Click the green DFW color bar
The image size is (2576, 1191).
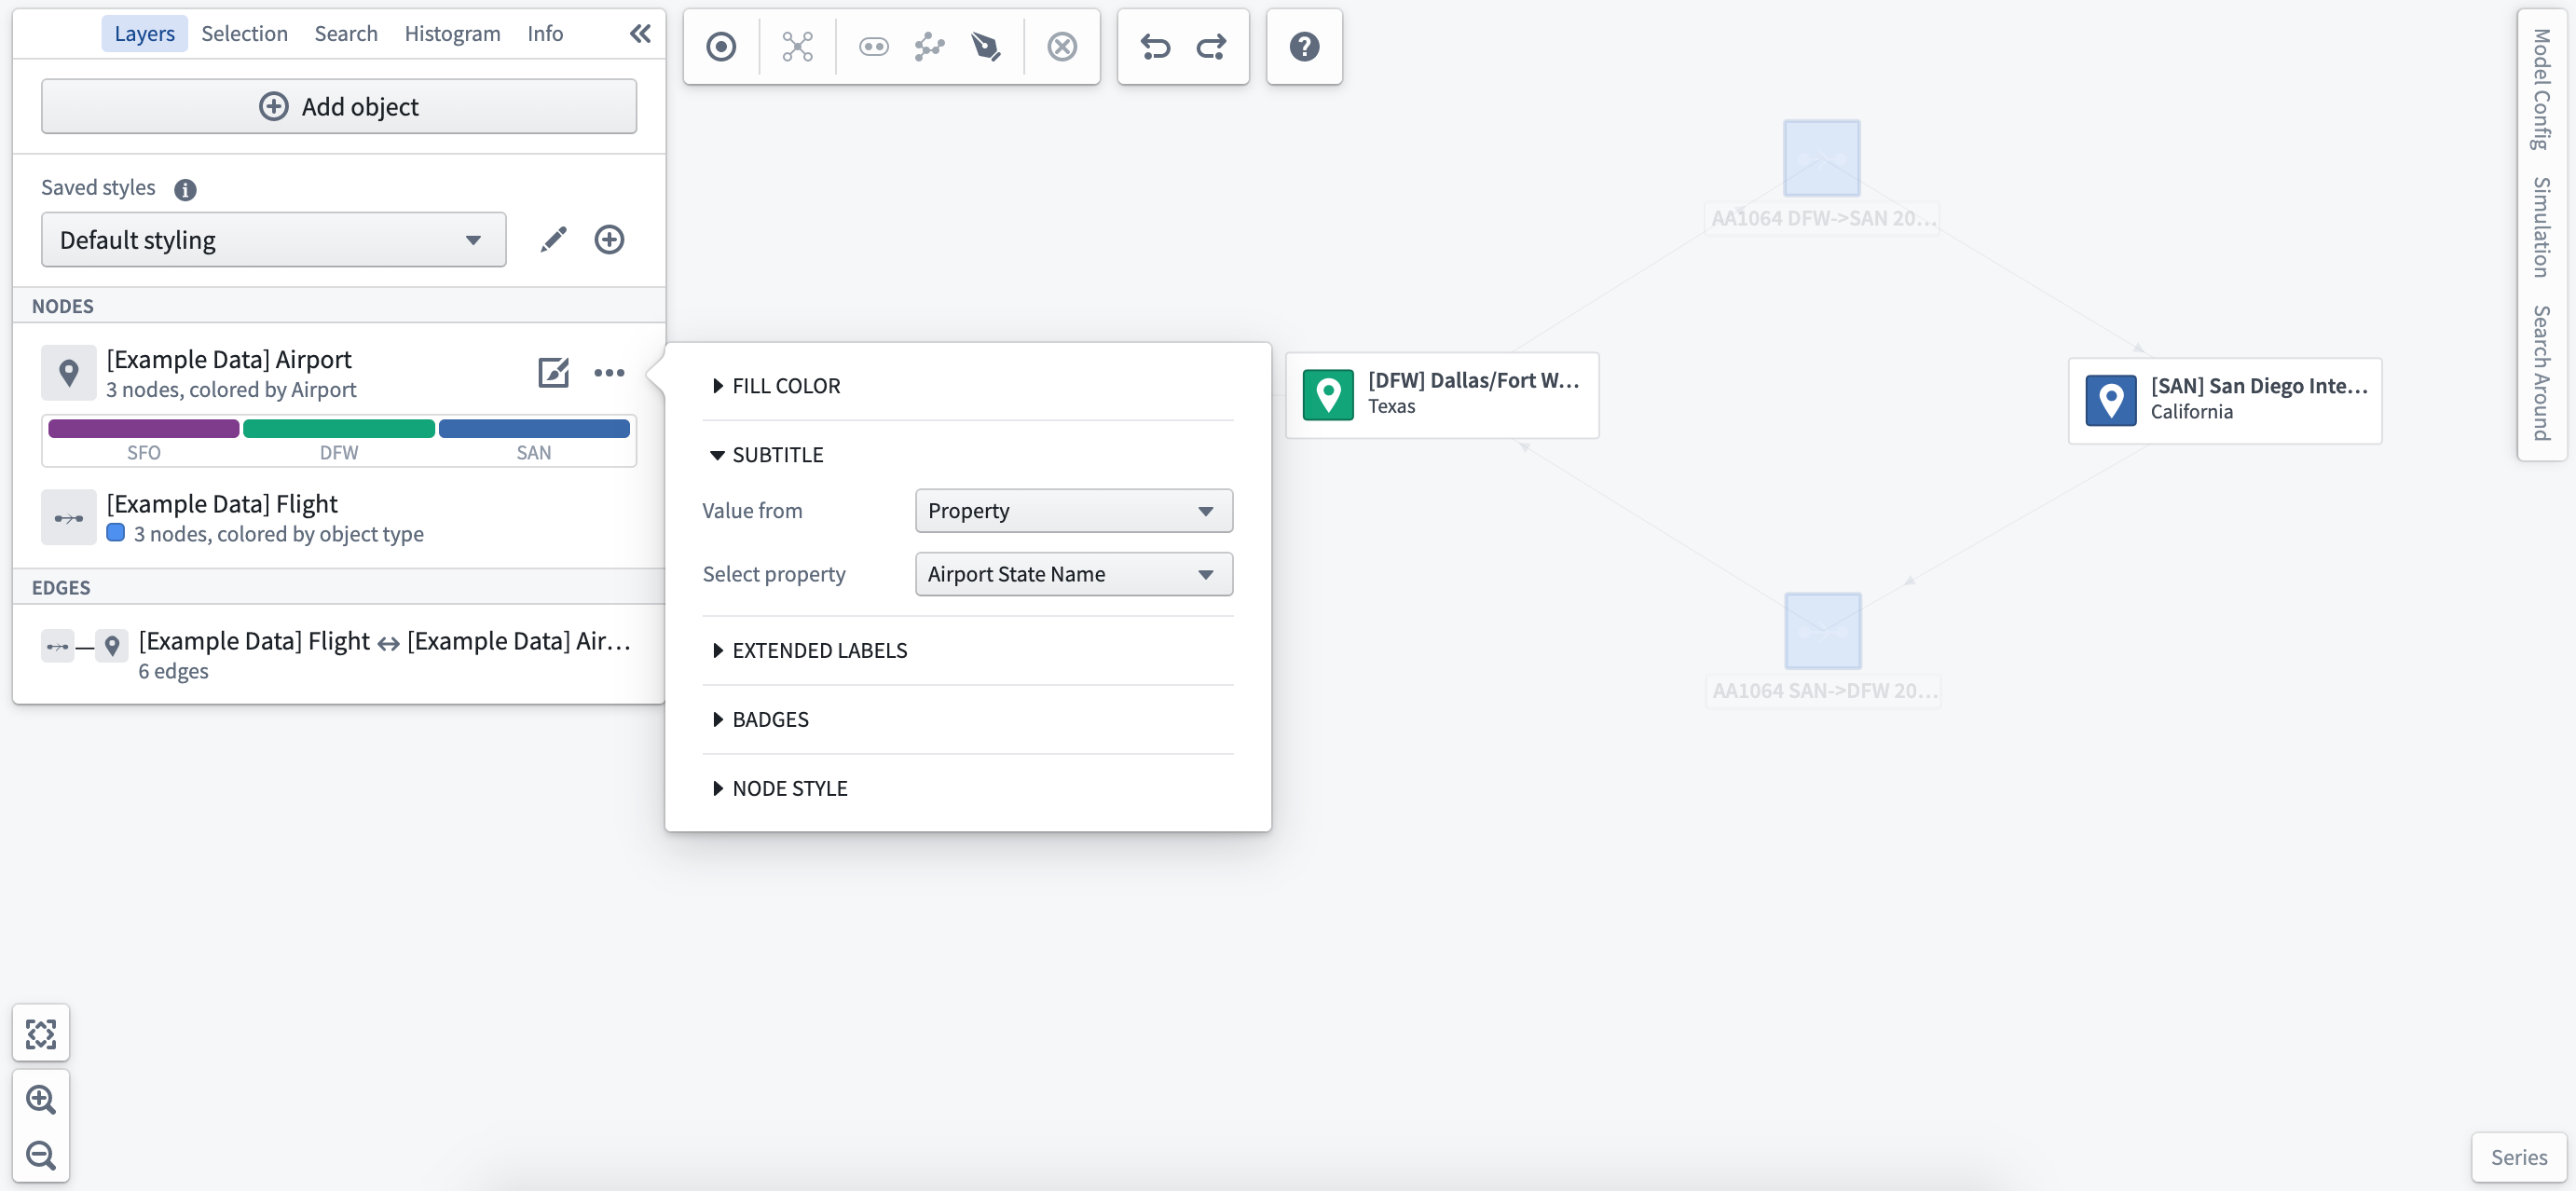coord(339,429)
